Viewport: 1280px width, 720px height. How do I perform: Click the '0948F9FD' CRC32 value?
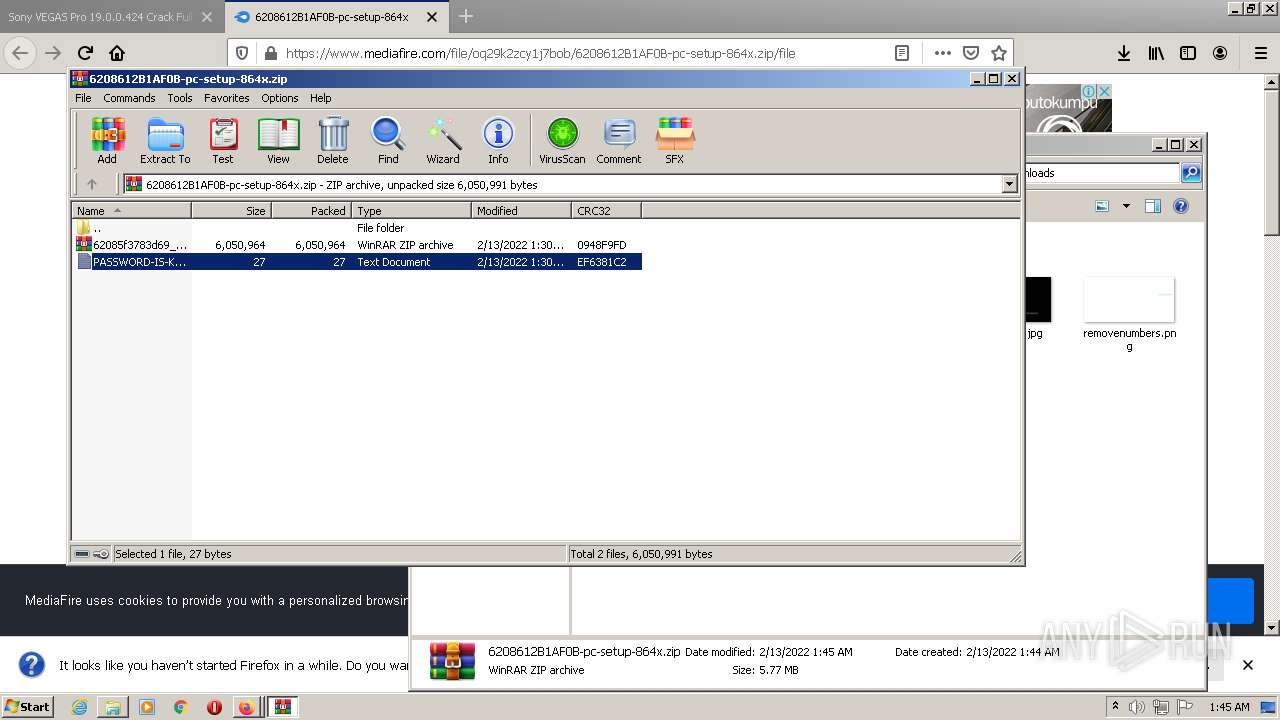pos(602,245)
